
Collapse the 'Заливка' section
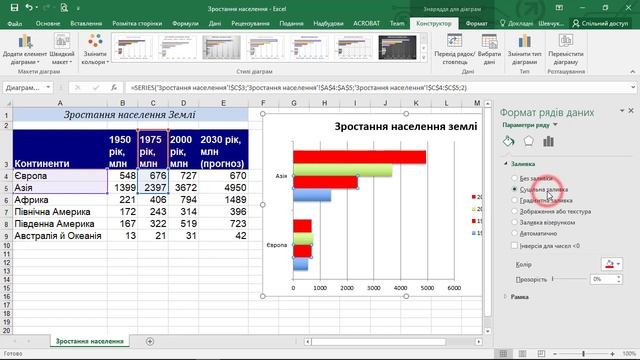506,164
